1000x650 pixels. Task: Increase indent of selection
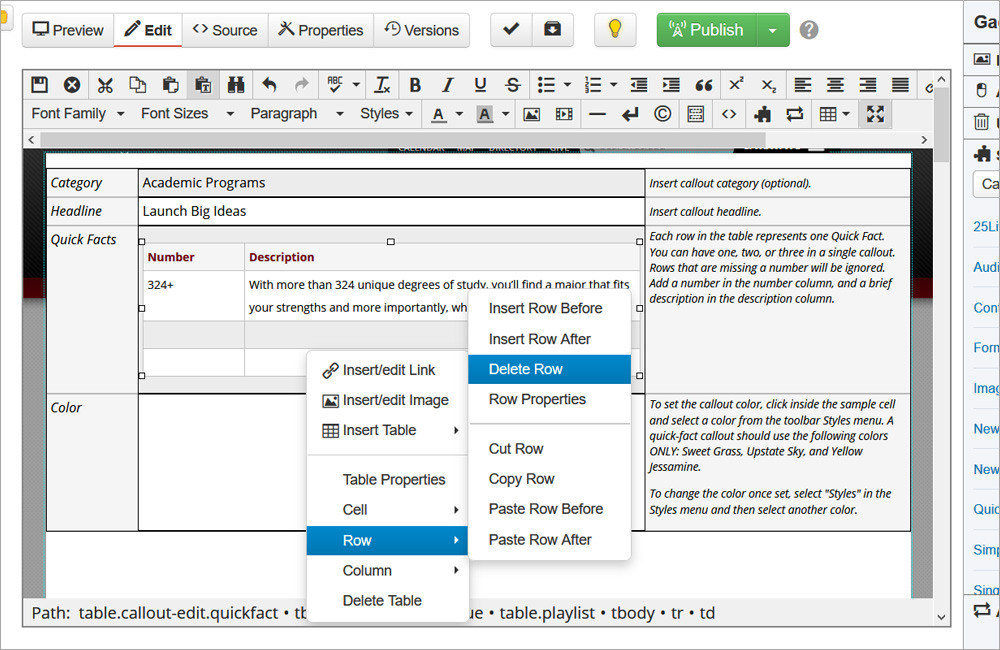[x=671, y=85]
